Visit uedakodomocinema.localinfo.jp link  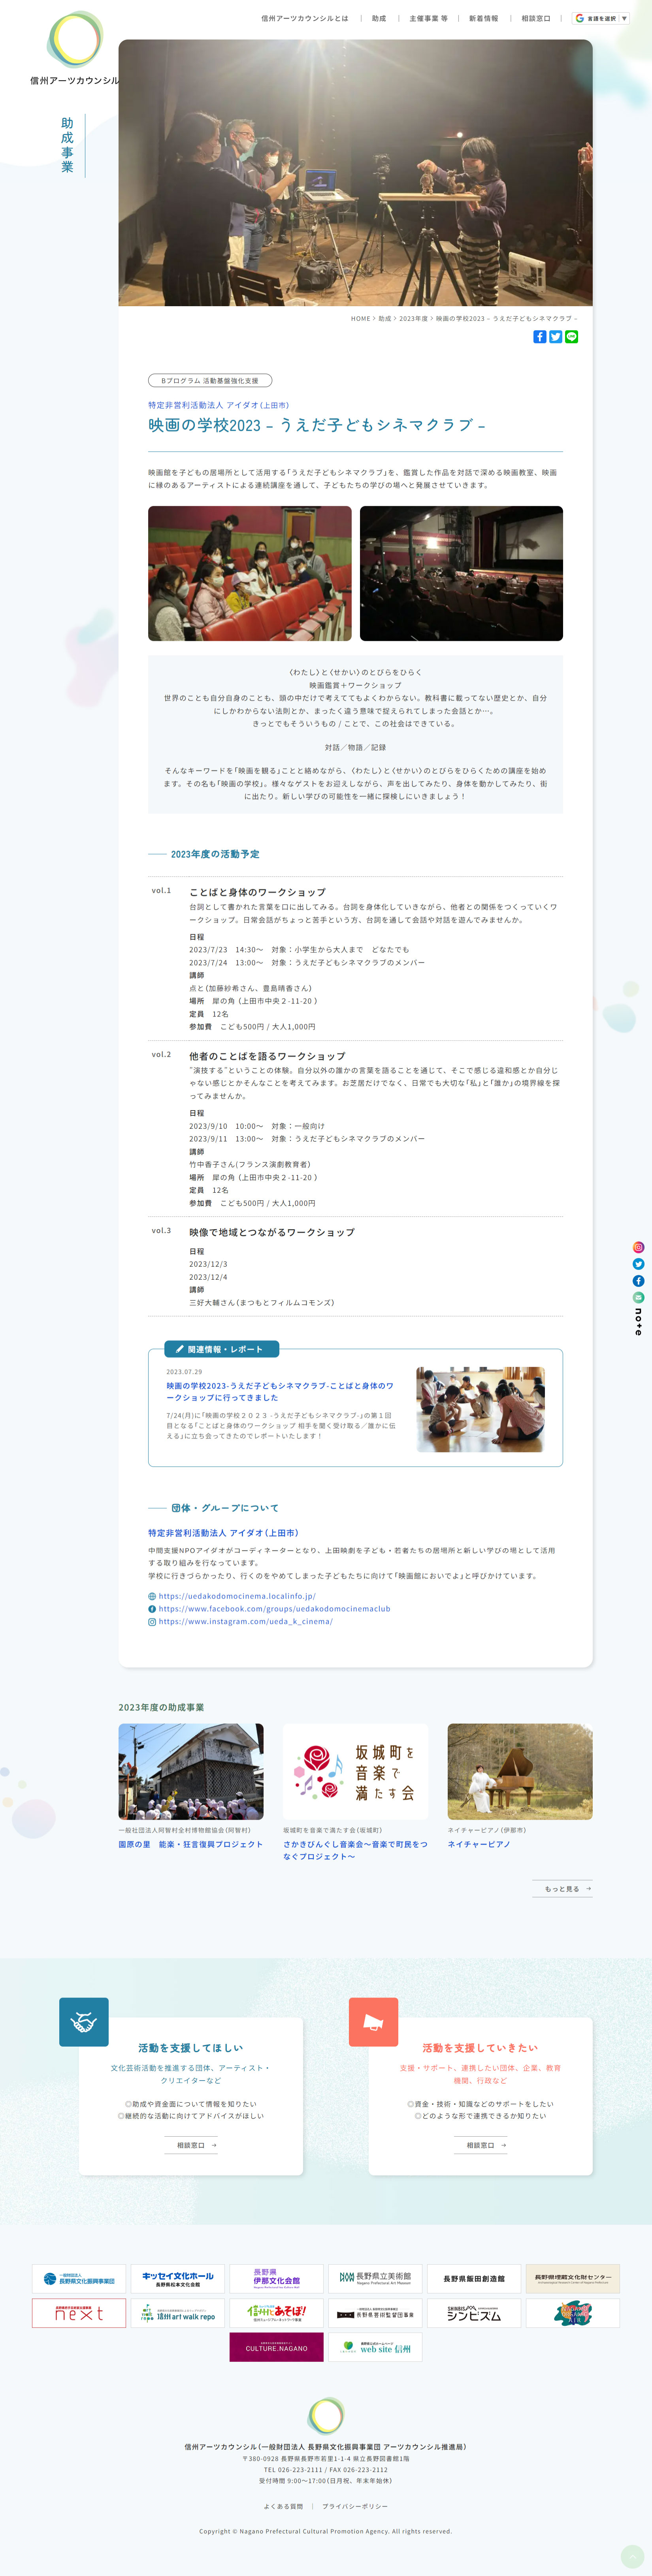pyautogui.click(x=237, y=1596)
